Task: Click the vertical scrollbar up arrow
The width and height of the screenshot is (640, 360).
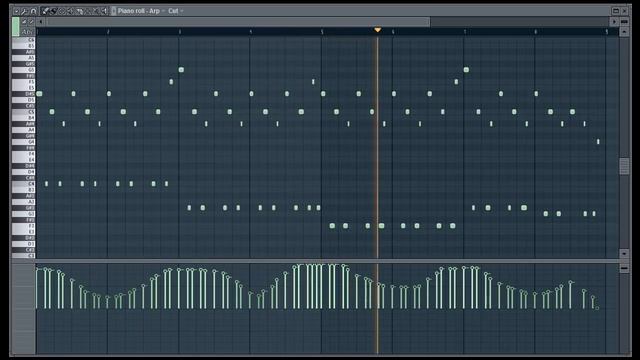Action: tap(624, 32)
